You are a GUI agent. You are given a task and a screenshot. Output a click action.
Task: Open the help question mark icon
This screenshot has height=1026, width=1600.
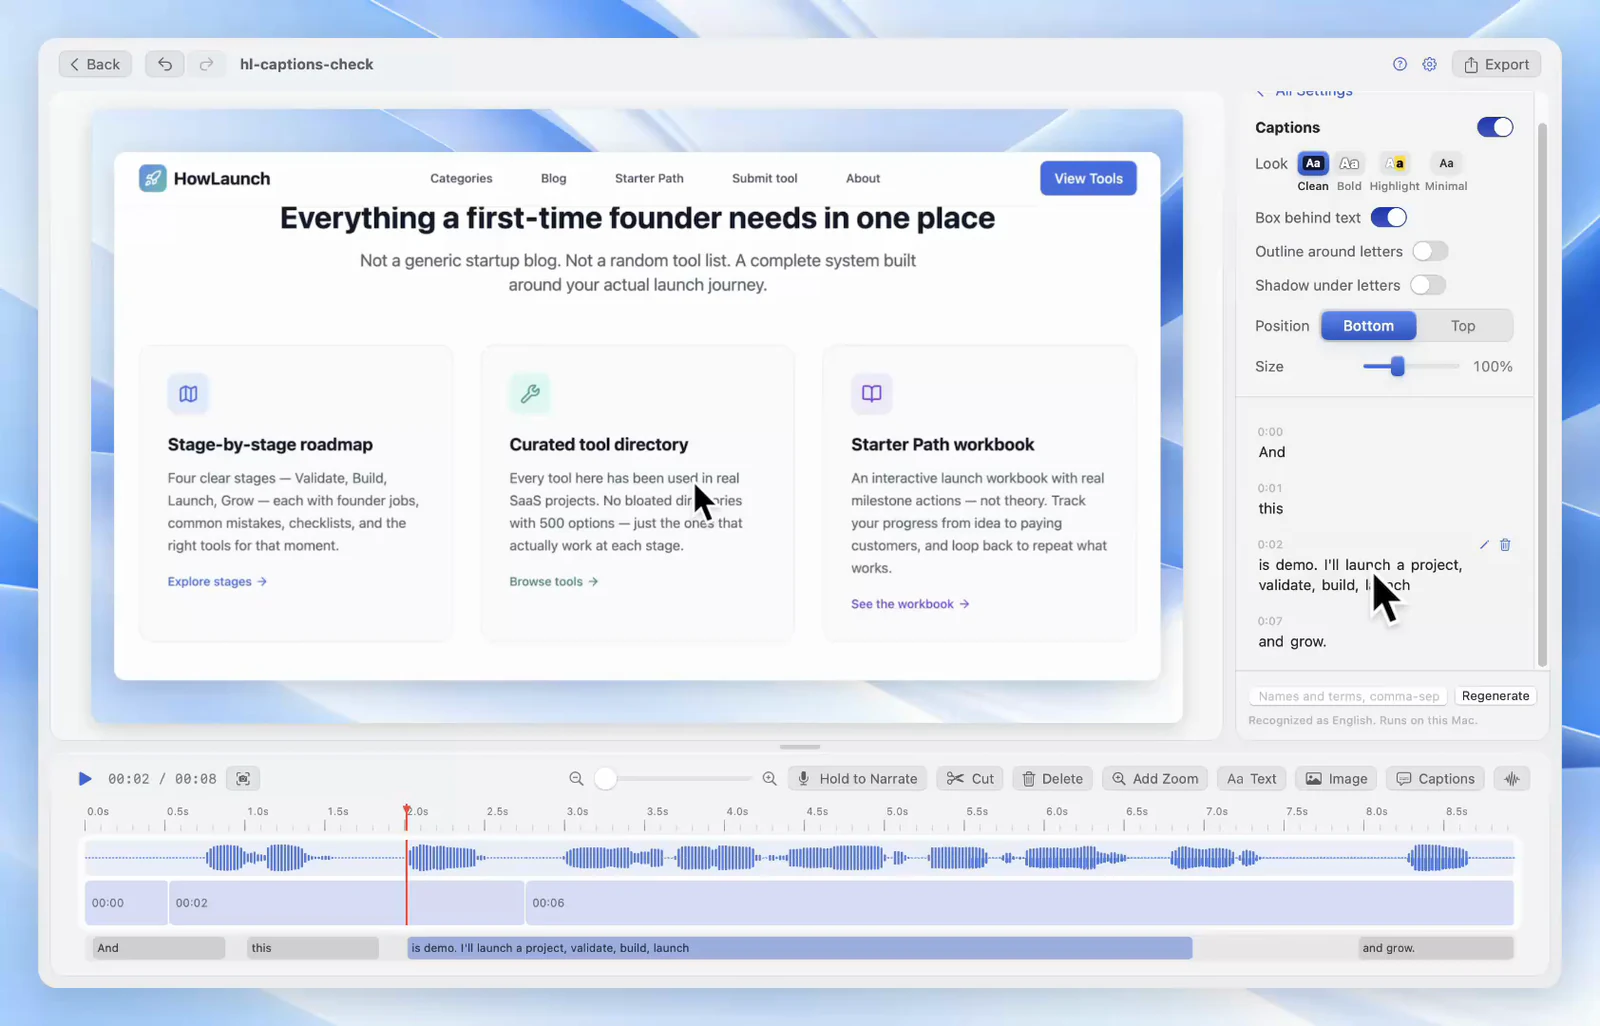point(1400,64)
